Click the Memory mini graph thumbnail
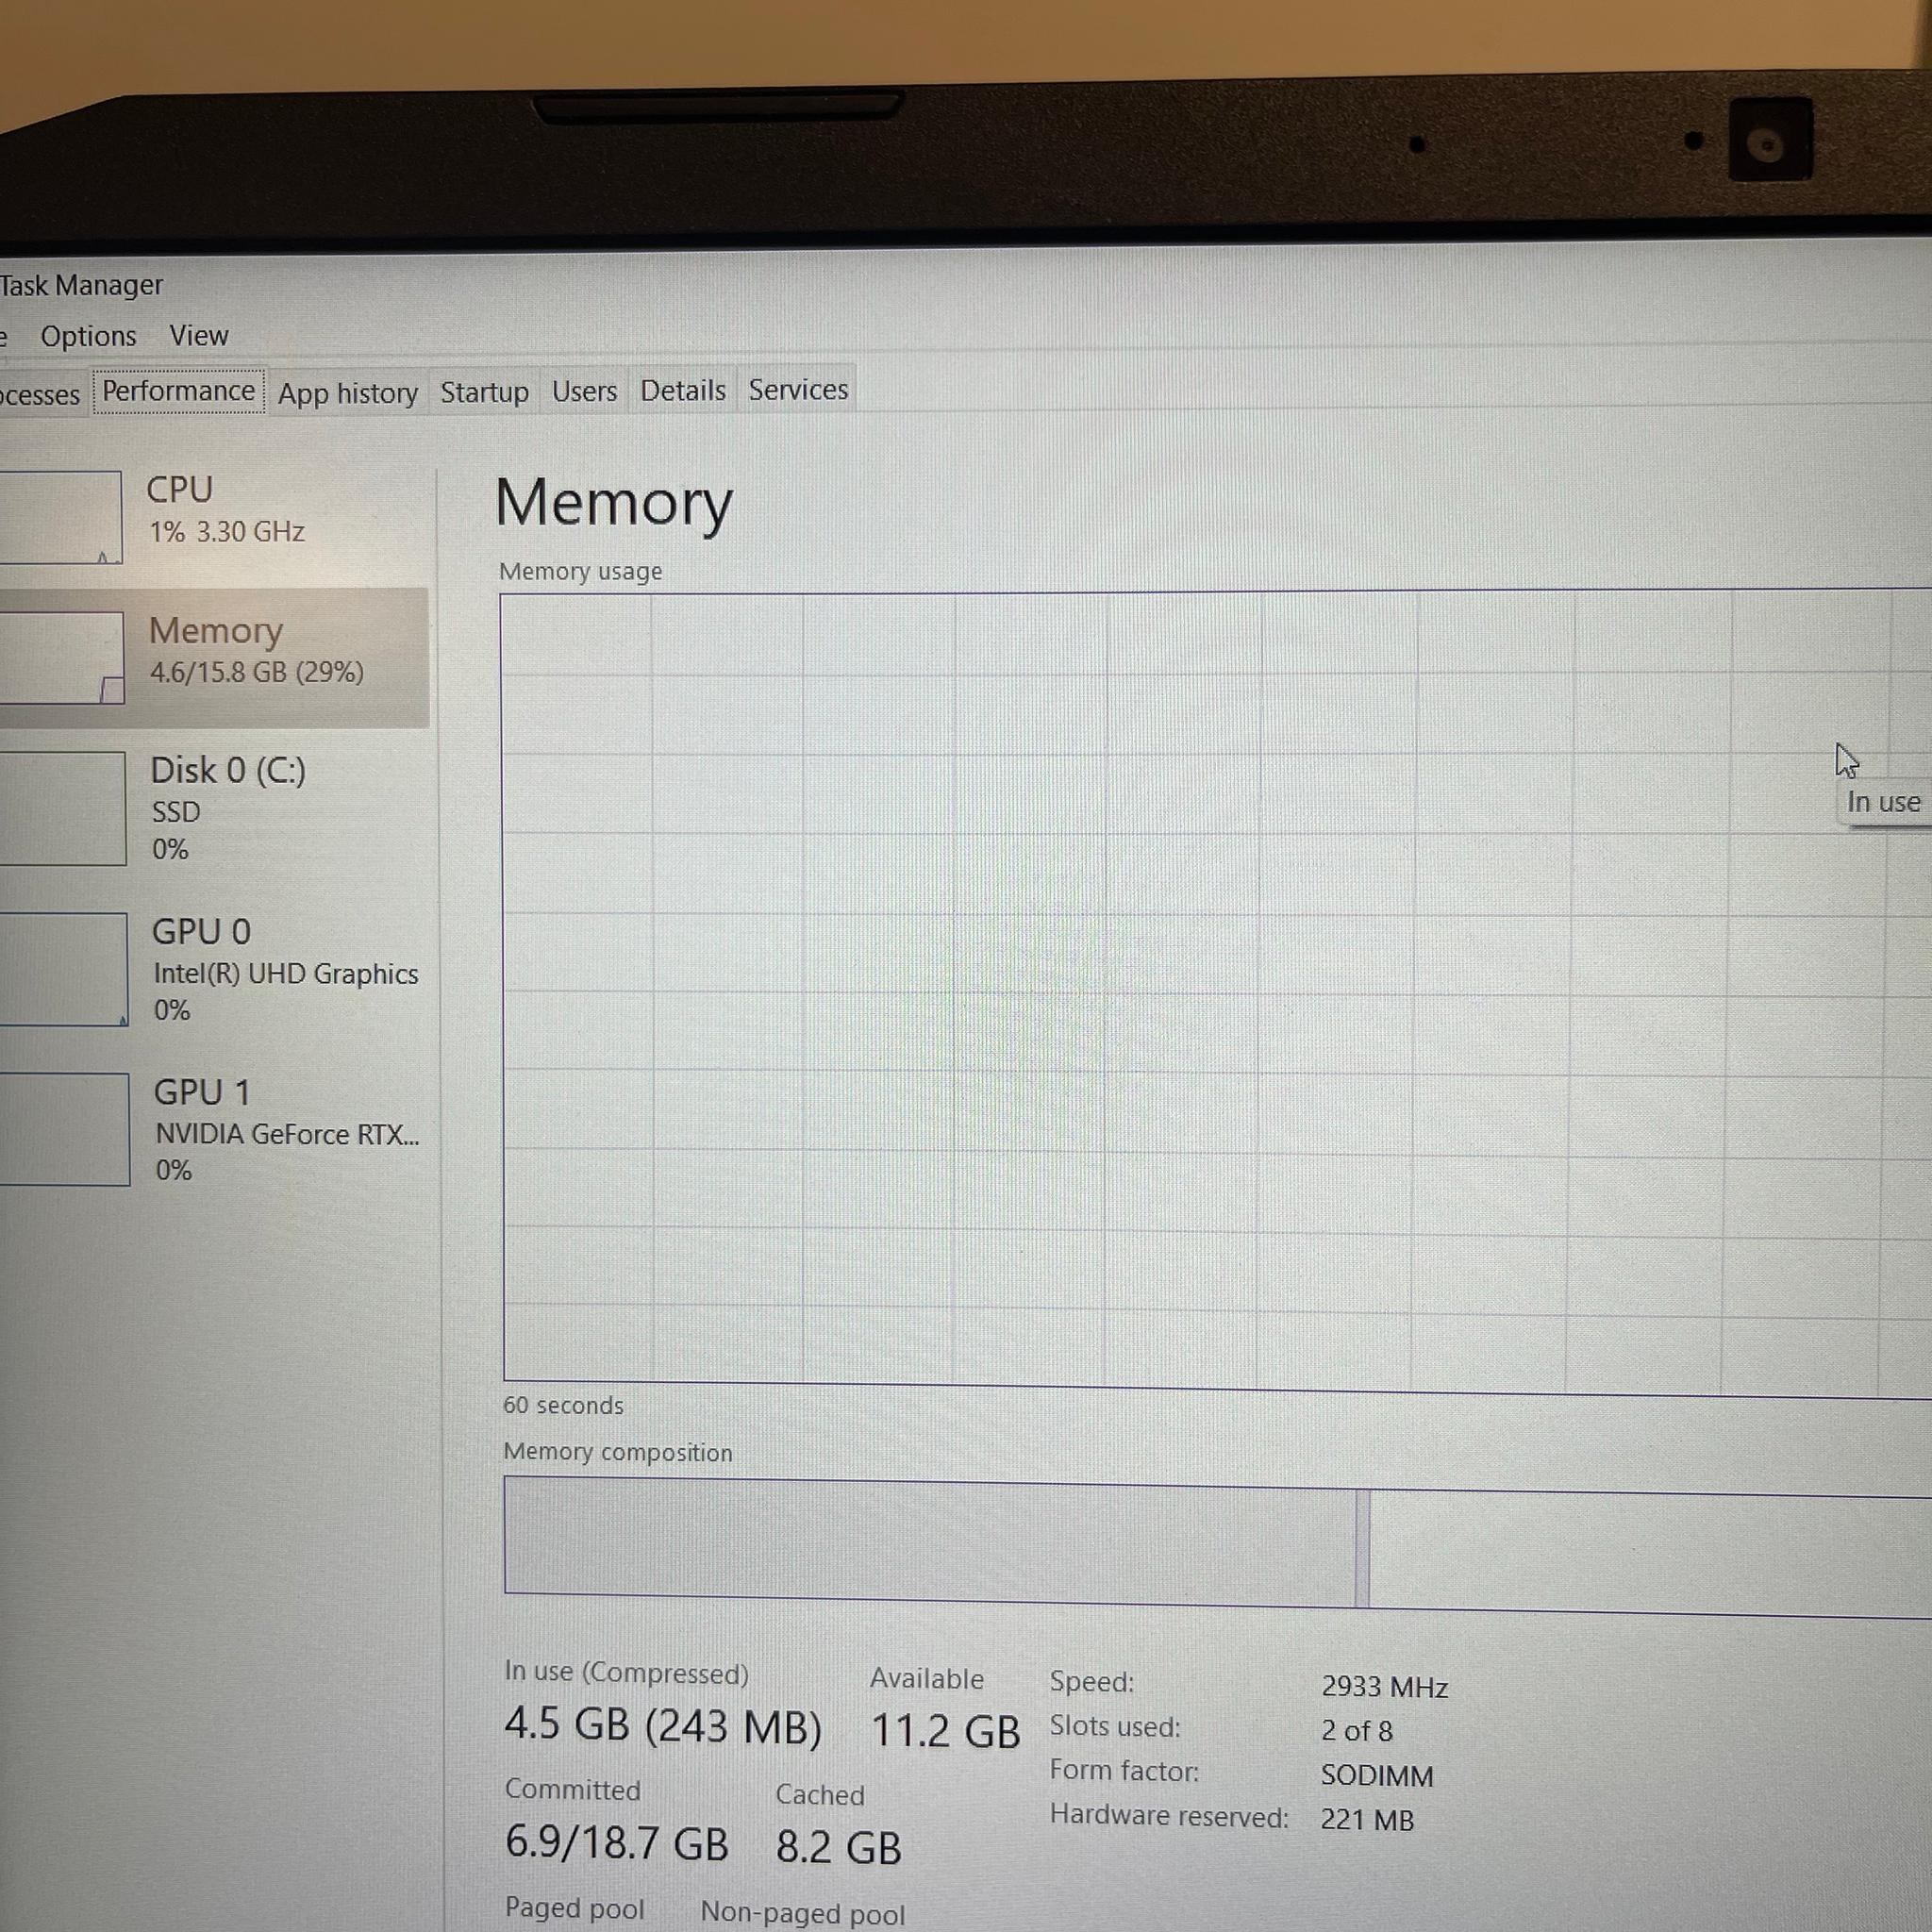1932x1932 pixels. (x=61, y=657)
